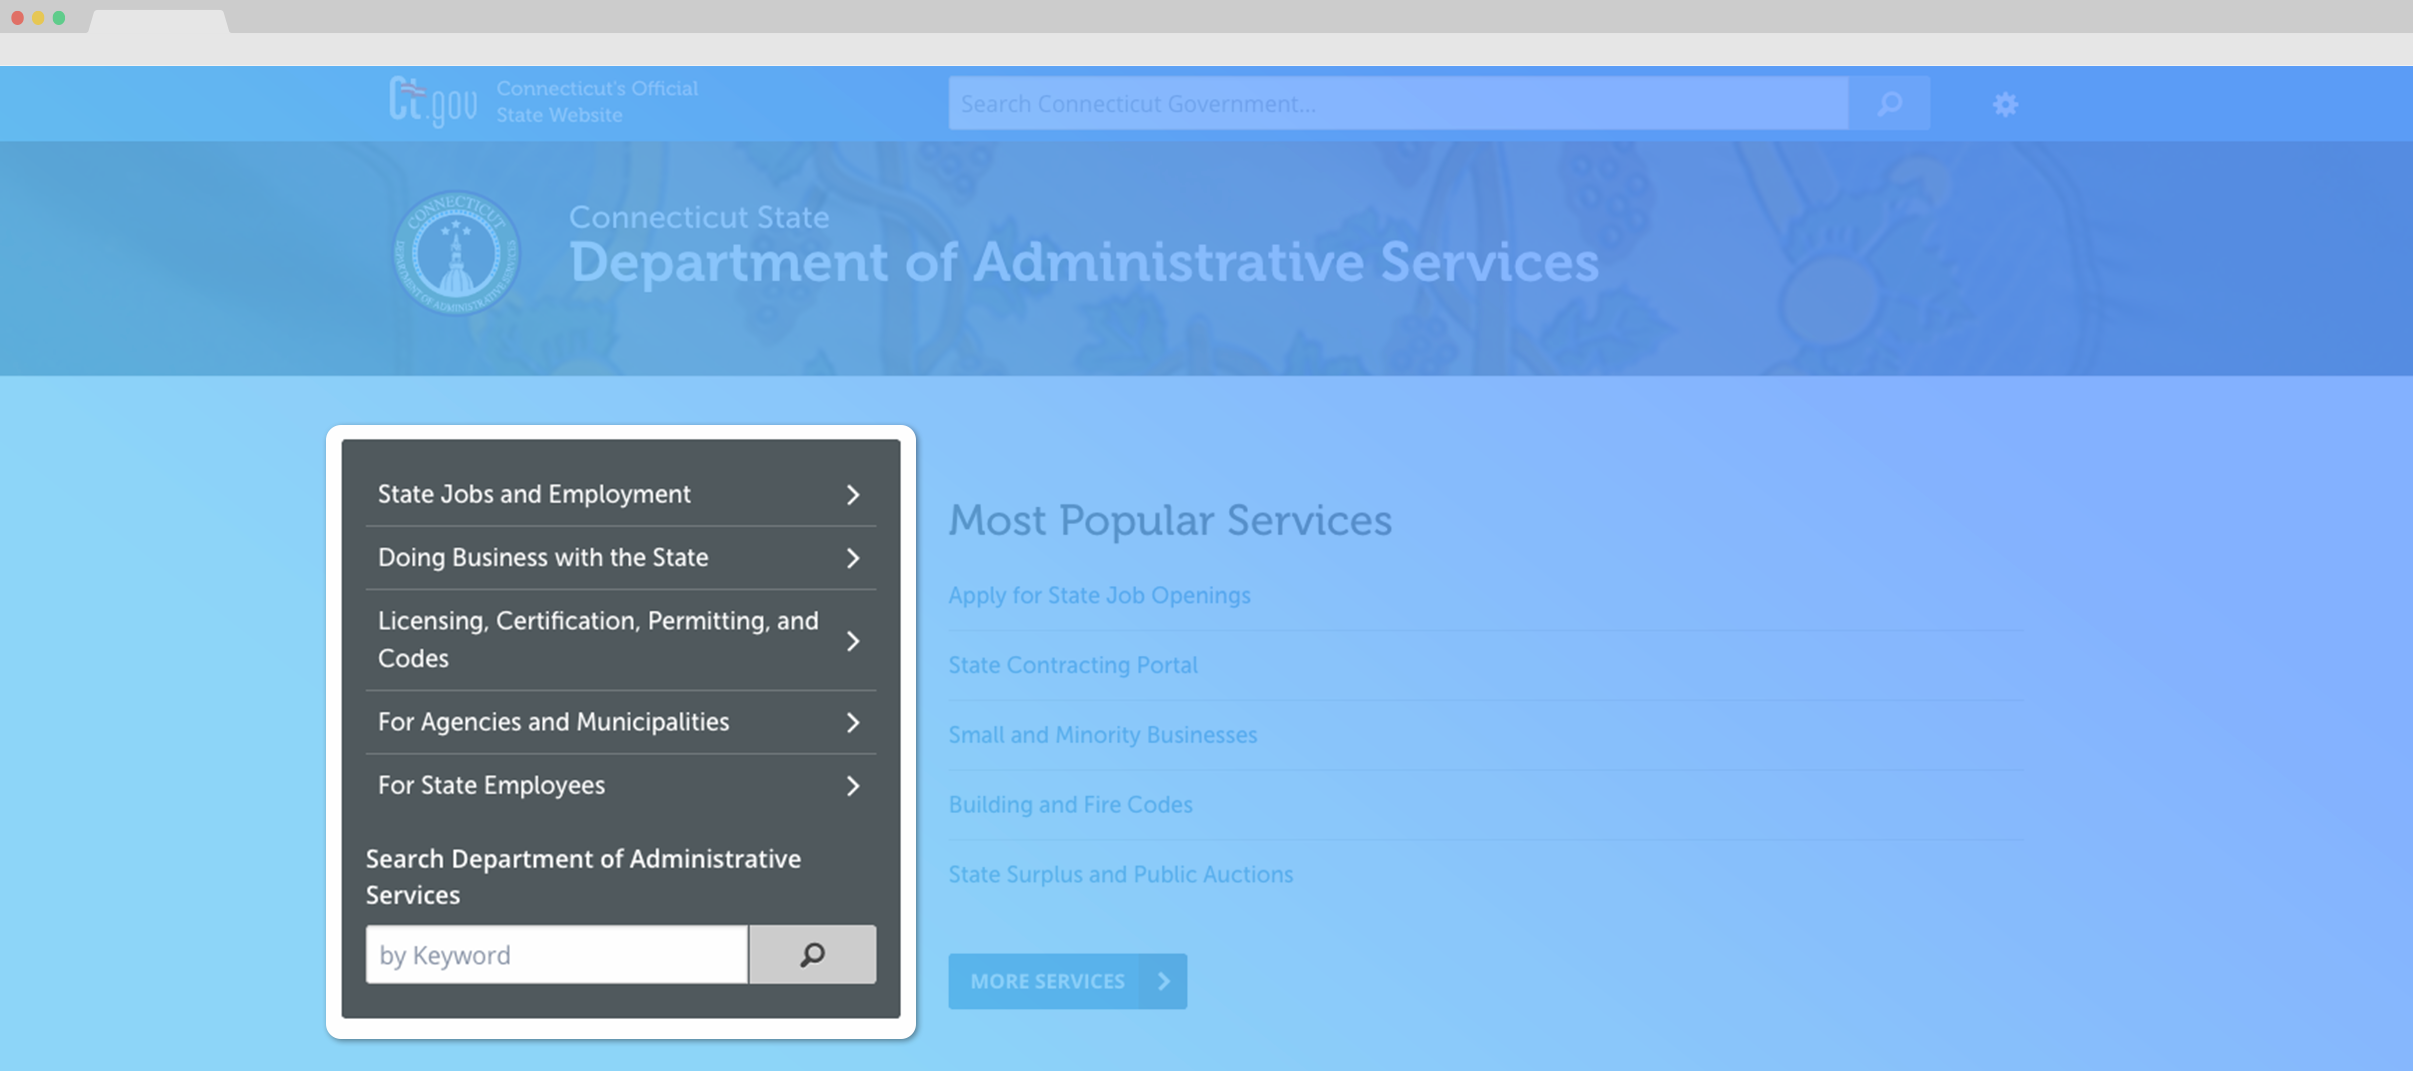Click the Ct.gov logo
The height and width of the screenshot is (1071, 2413).
pos(434,100)
